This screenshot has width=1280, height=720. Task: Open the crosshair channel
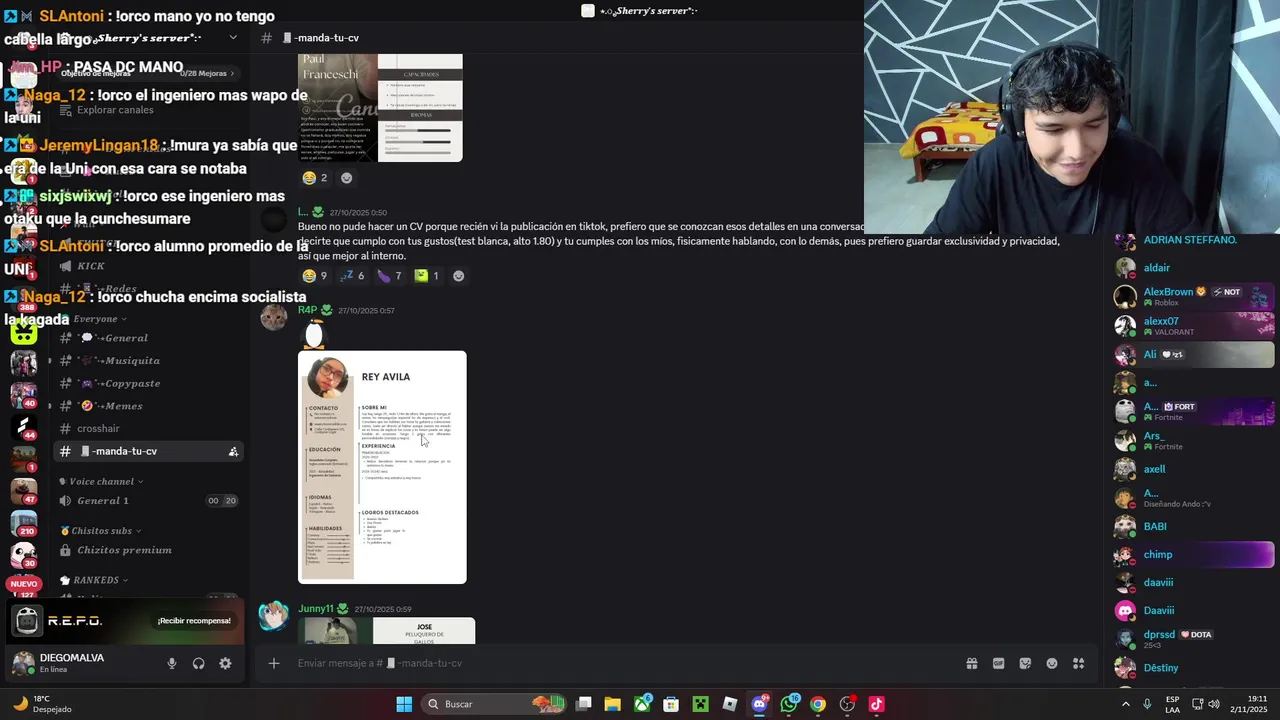(148, 428)
